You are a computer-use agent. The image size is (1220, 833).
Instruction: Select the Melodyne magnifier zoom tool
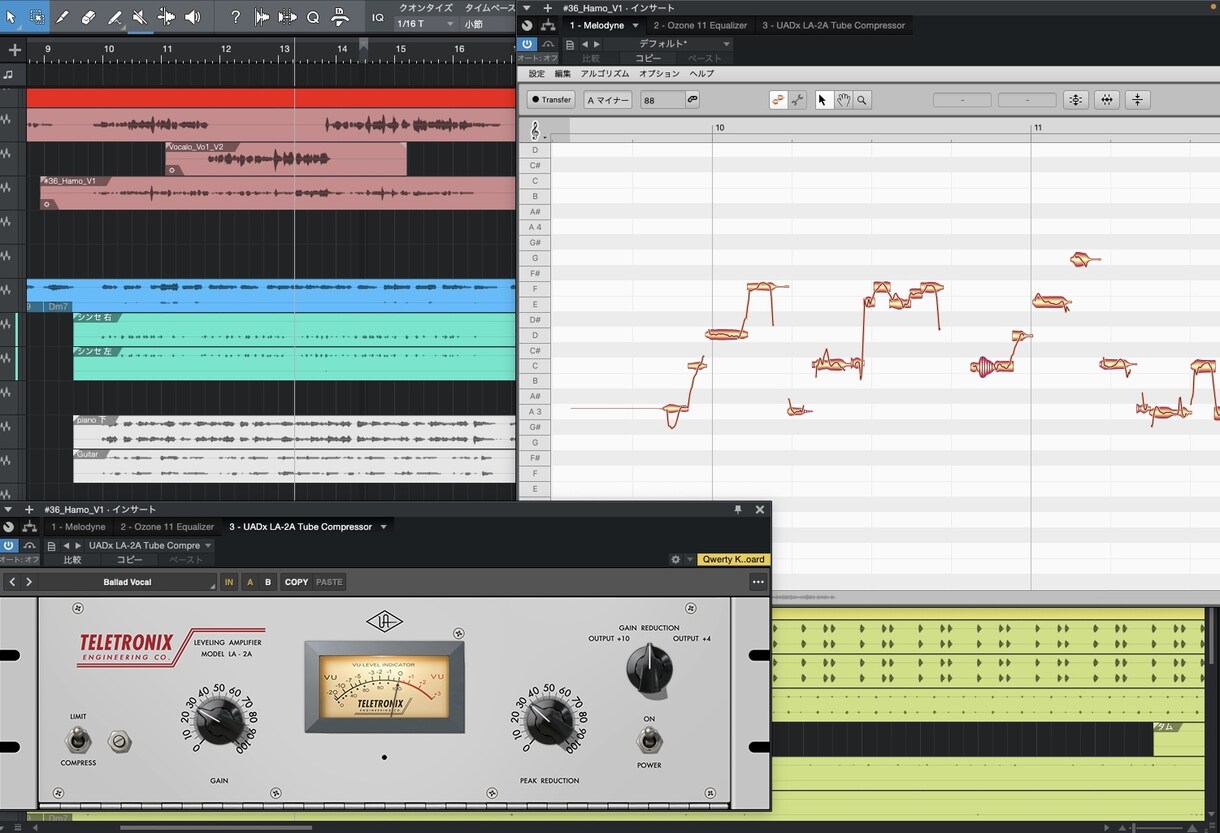click(x=862, y=100)
